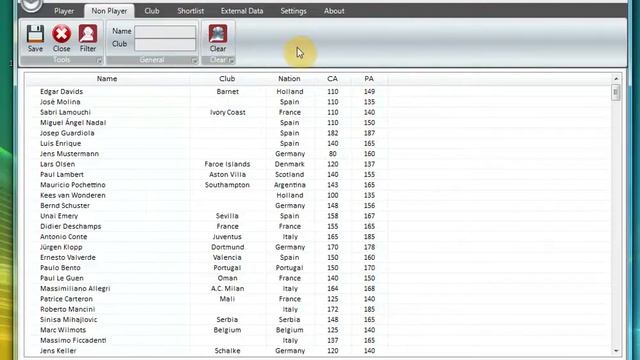
Task: Click the A.C. Milan club cell
Action: 227,289
